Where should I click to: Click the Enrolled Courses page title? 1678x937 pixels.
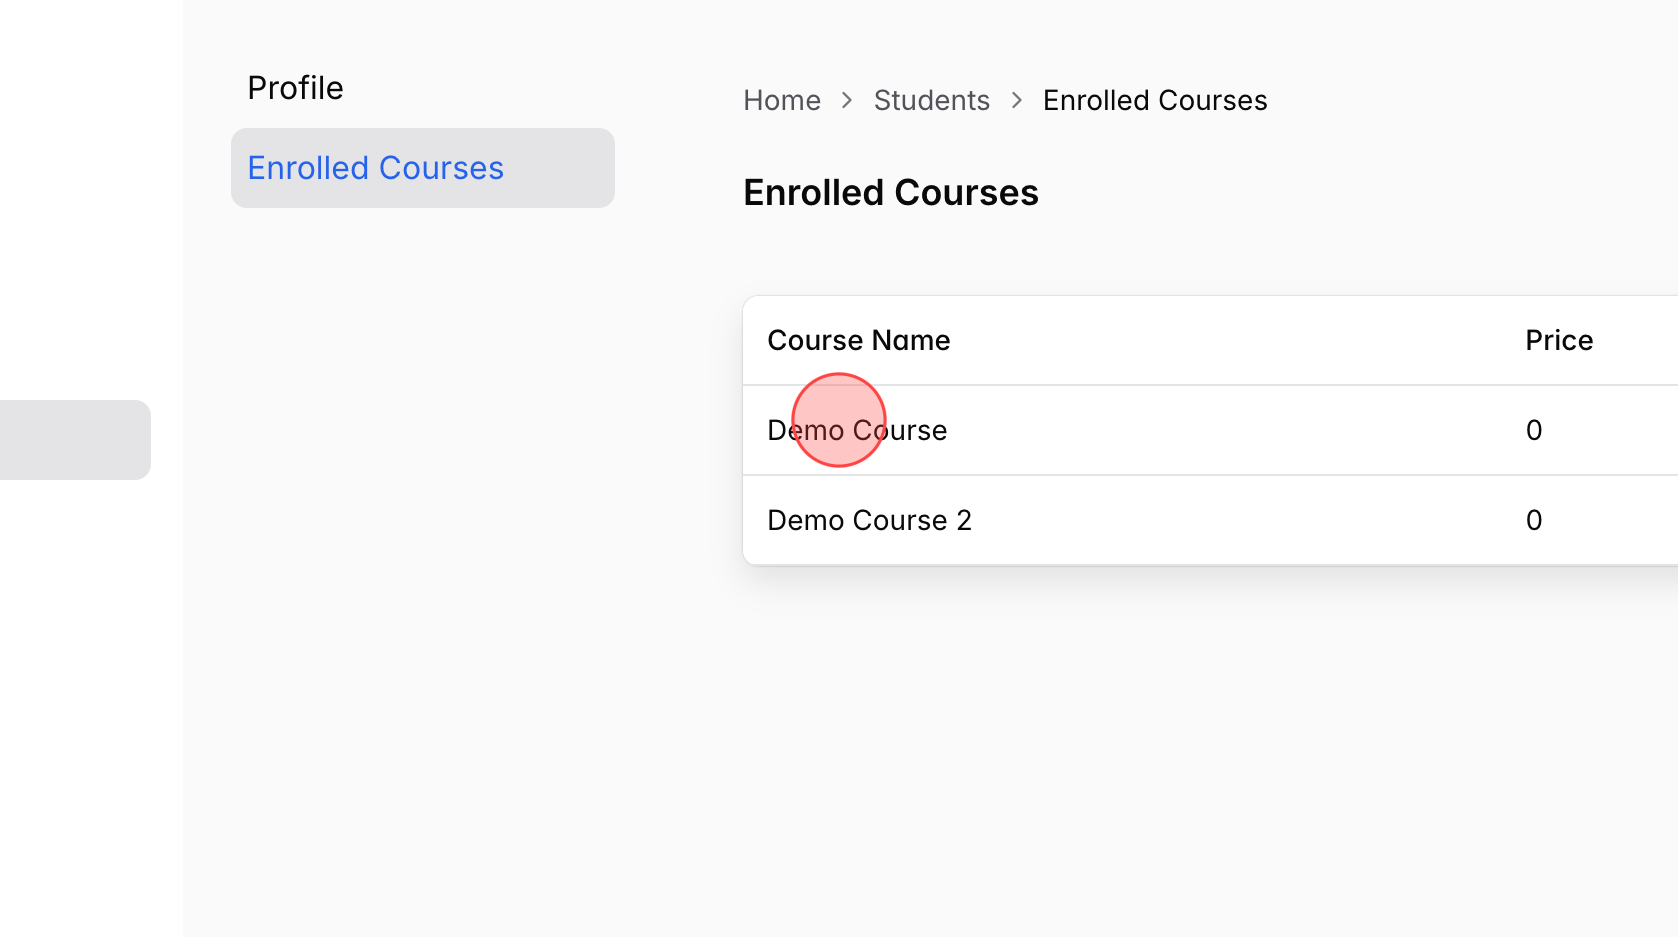click(891, 192)
